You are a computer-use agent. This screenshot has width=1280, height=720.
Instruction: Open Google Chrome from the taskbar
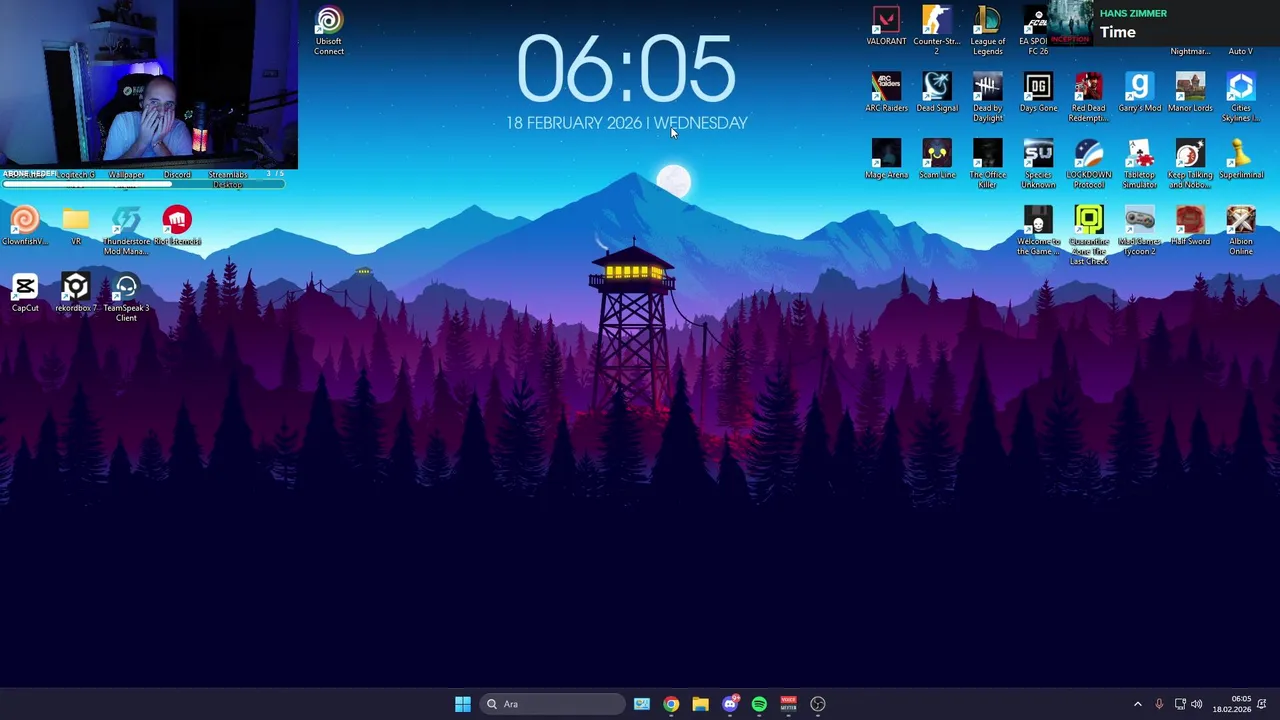click(671, 704)
